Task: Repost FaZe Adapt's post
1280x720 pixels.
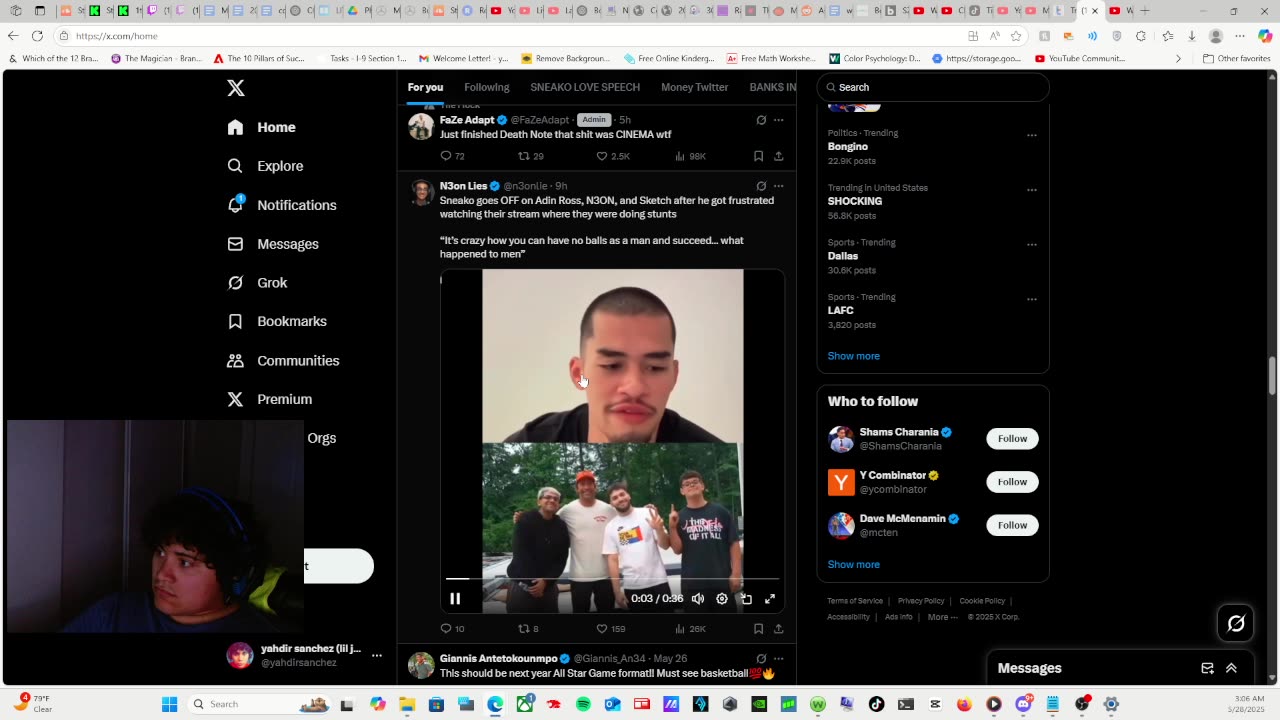Action: (x=530, y=156)
